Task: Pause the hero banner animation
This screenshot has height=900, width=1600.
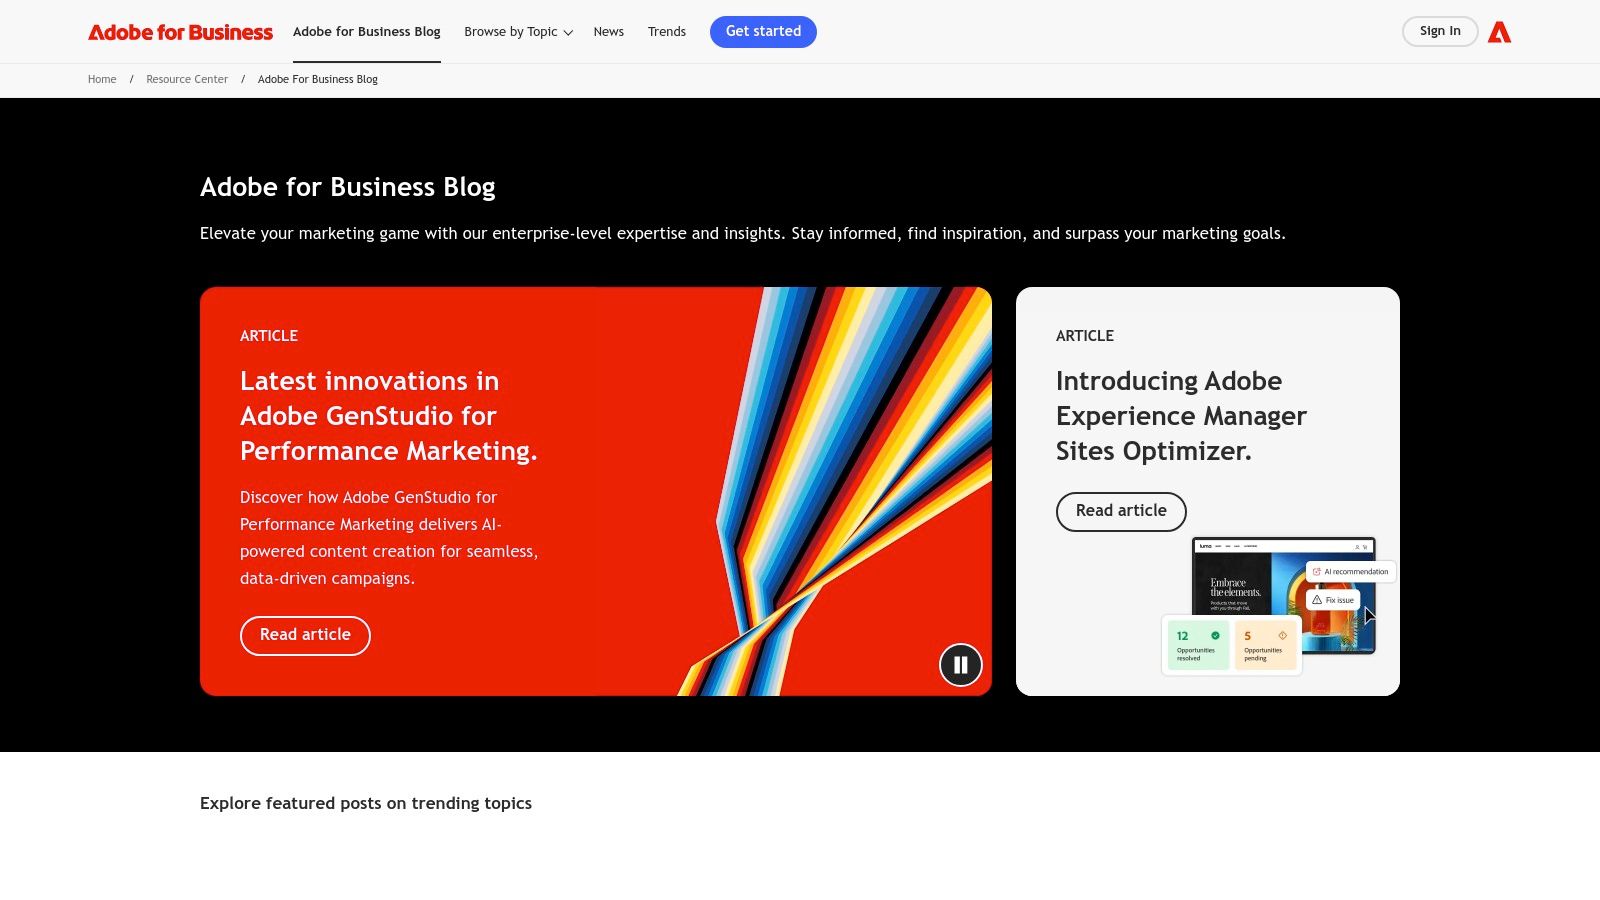Action: [961, 665]
